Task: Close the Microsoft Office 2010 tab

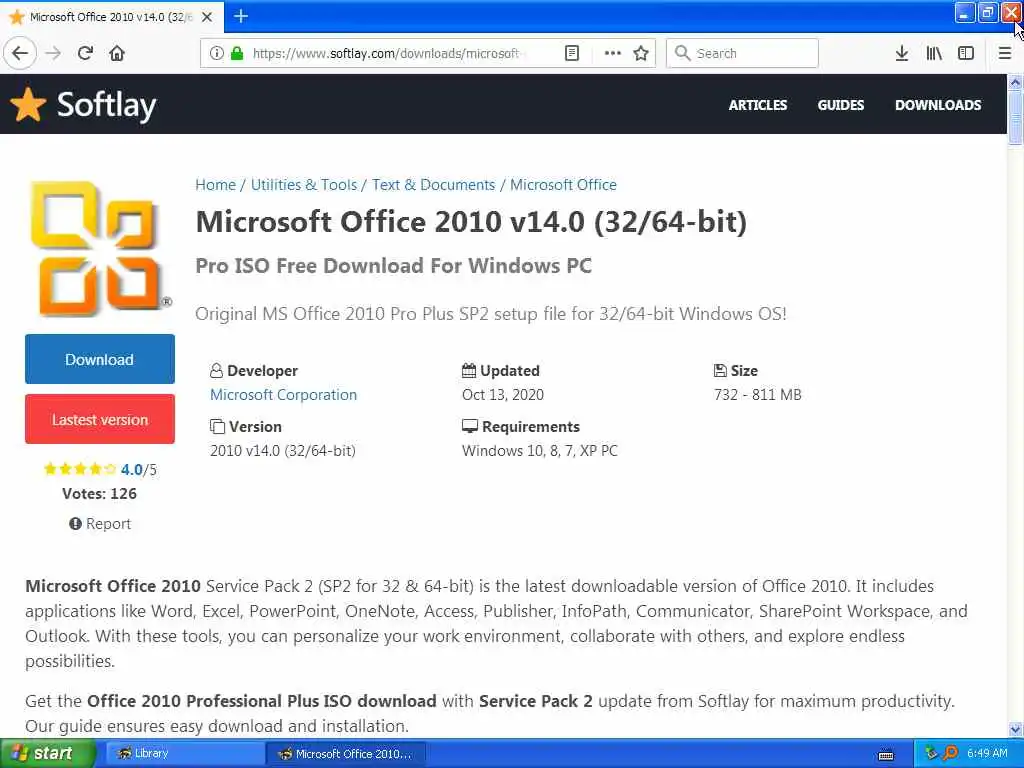Action: pos(207,17)
